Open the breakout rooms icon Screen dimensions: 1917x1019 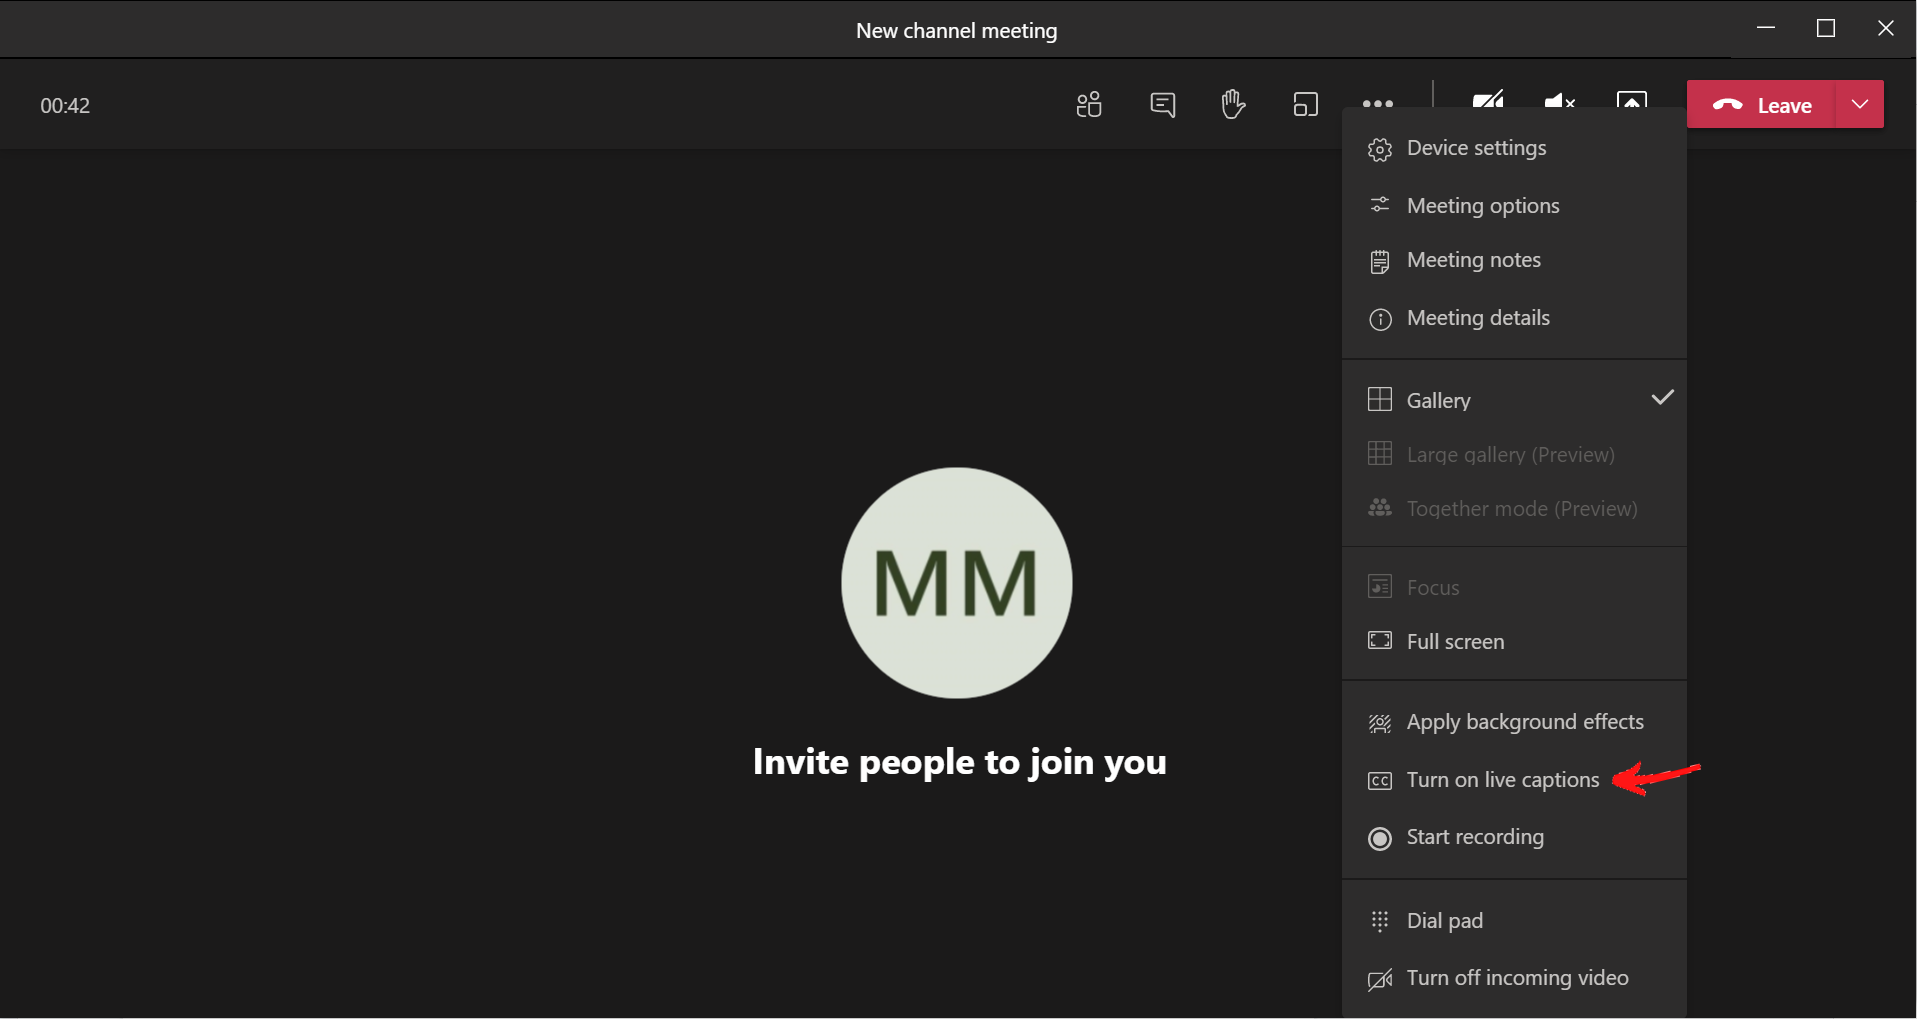click(1305, 105)
